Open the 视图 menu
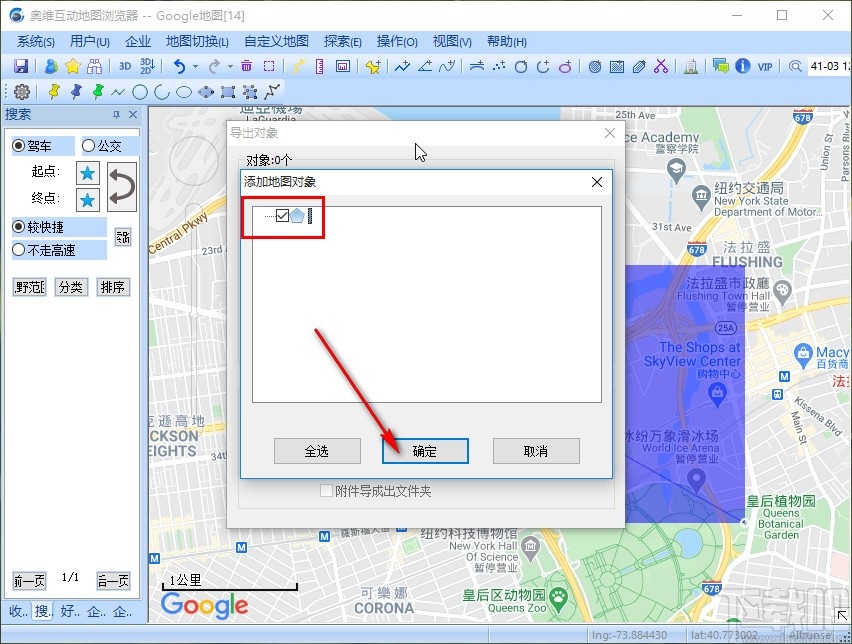The image size is (852, 644). pyautogui.click(x=451, y=41)
